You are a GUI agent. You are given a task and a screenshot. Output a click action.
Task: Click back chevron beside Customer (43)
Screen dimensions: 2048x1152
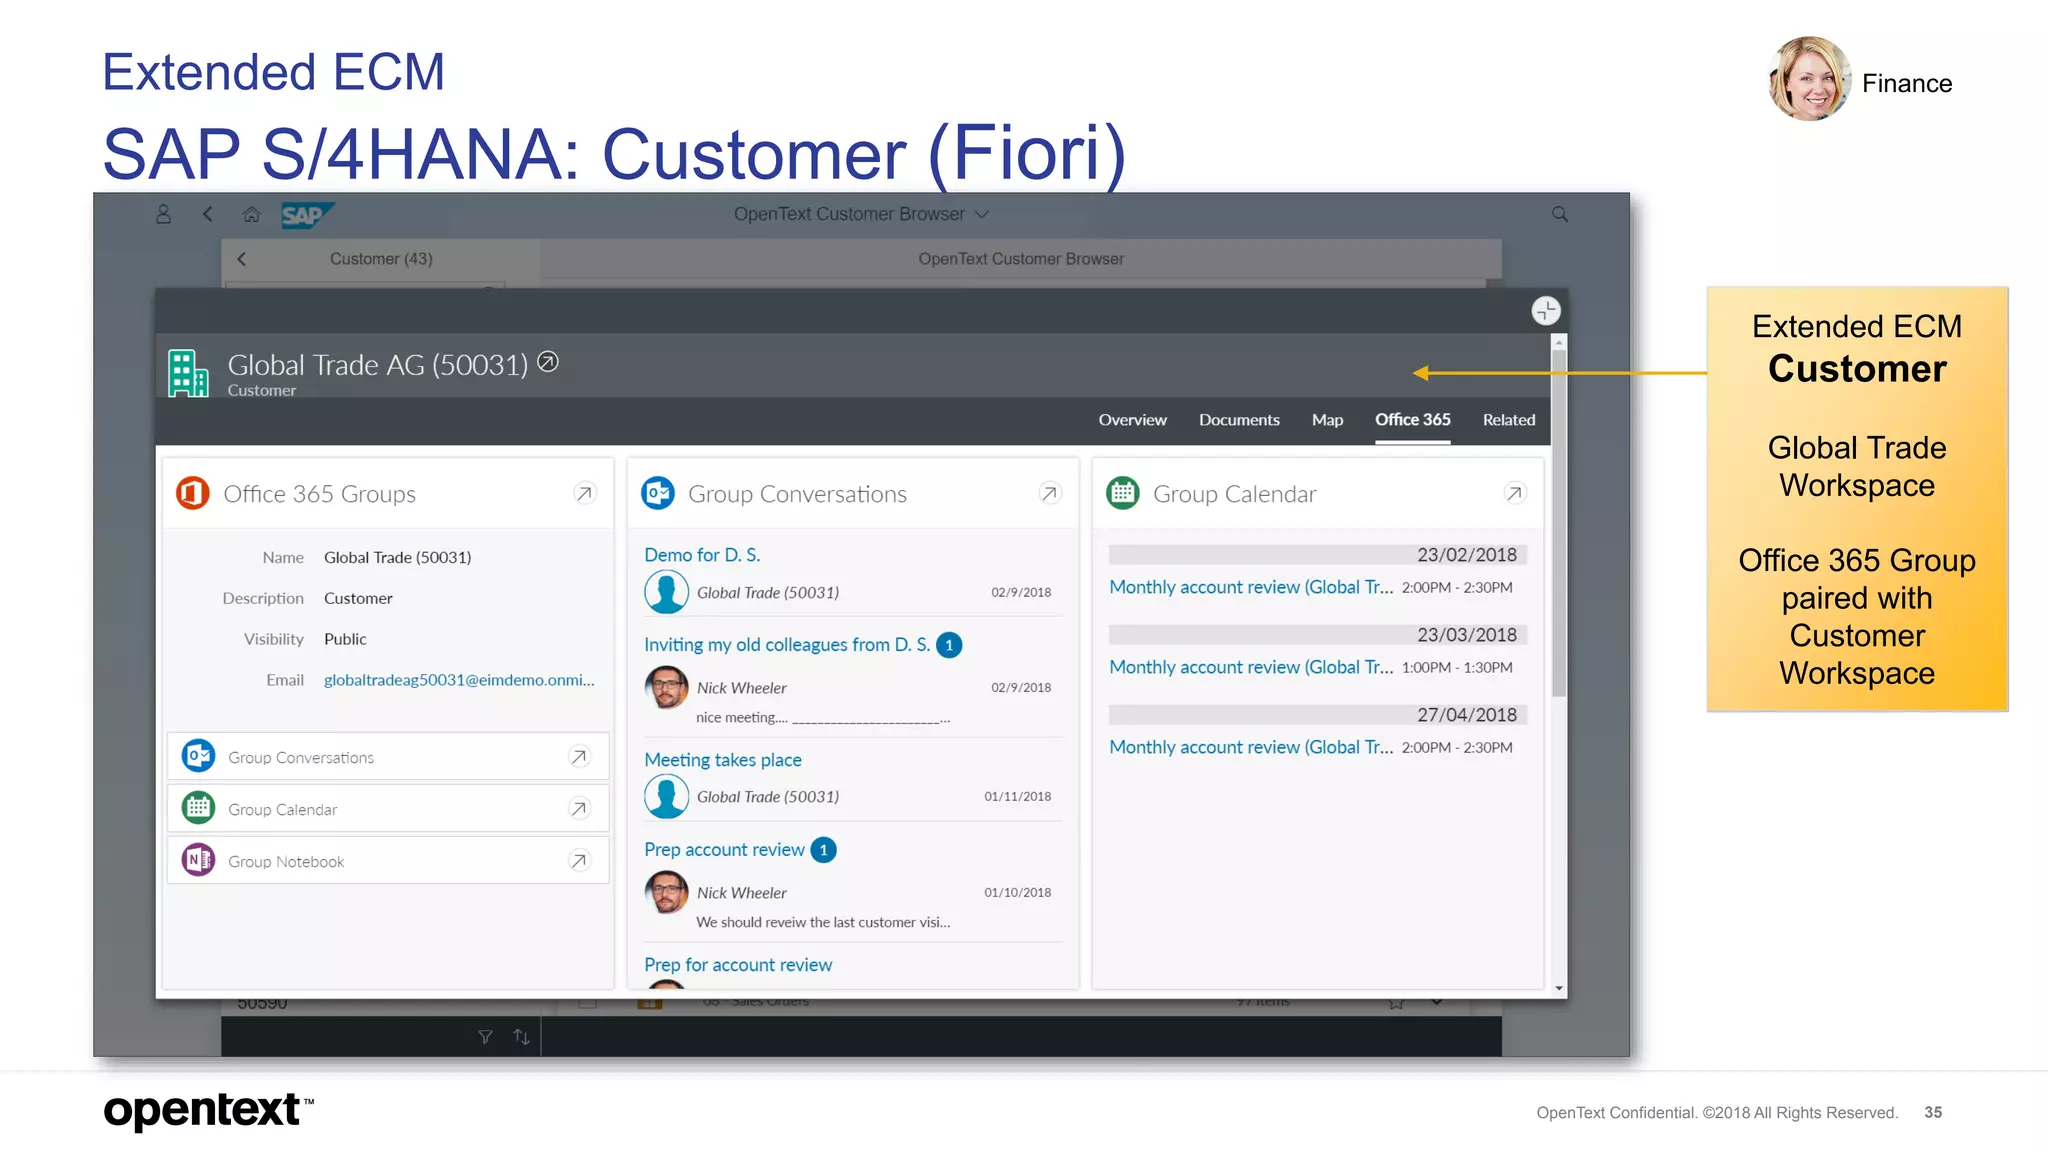click(241, 259)
